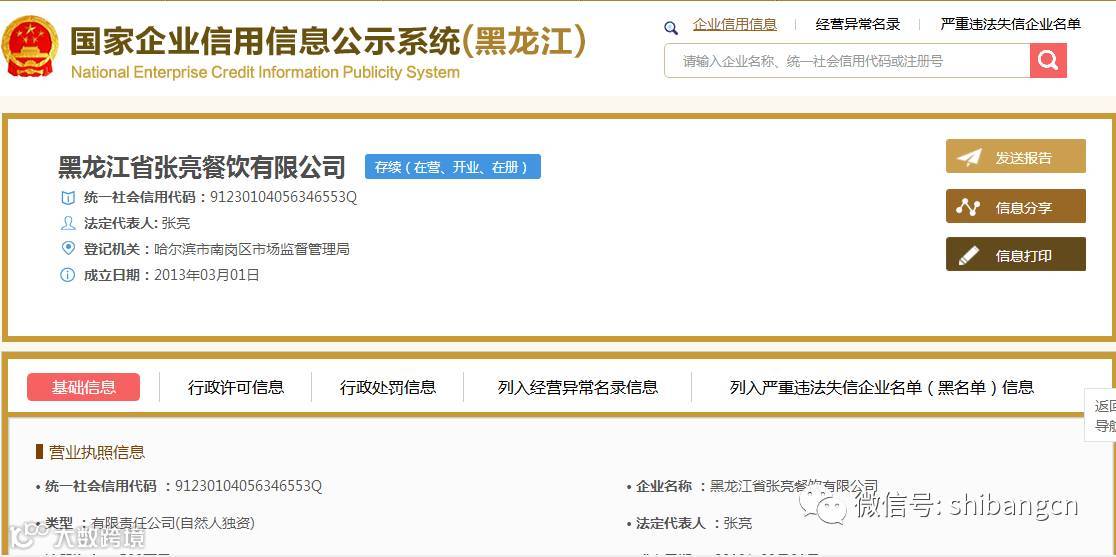The width and height of the screenshot is (1116, 557).
Task: Click the 信息打印 button
Action: 1016,254
